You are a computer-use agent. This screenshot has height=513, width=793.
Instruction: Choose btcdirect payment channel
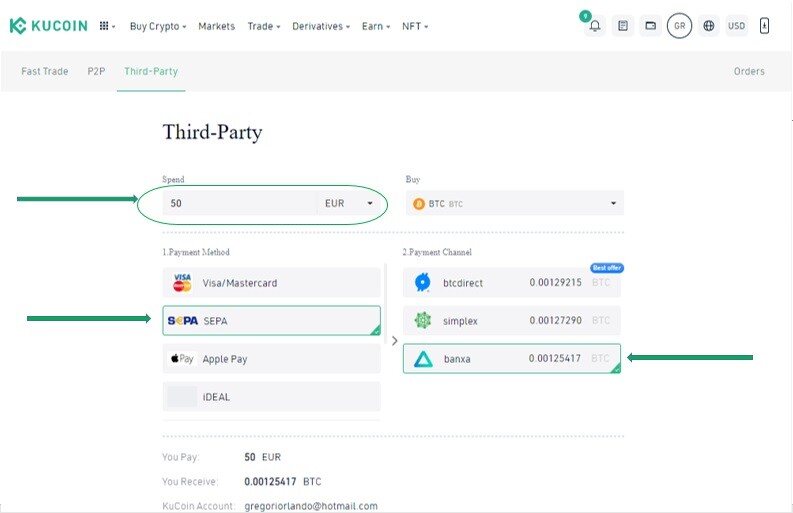tap(512, 282)
